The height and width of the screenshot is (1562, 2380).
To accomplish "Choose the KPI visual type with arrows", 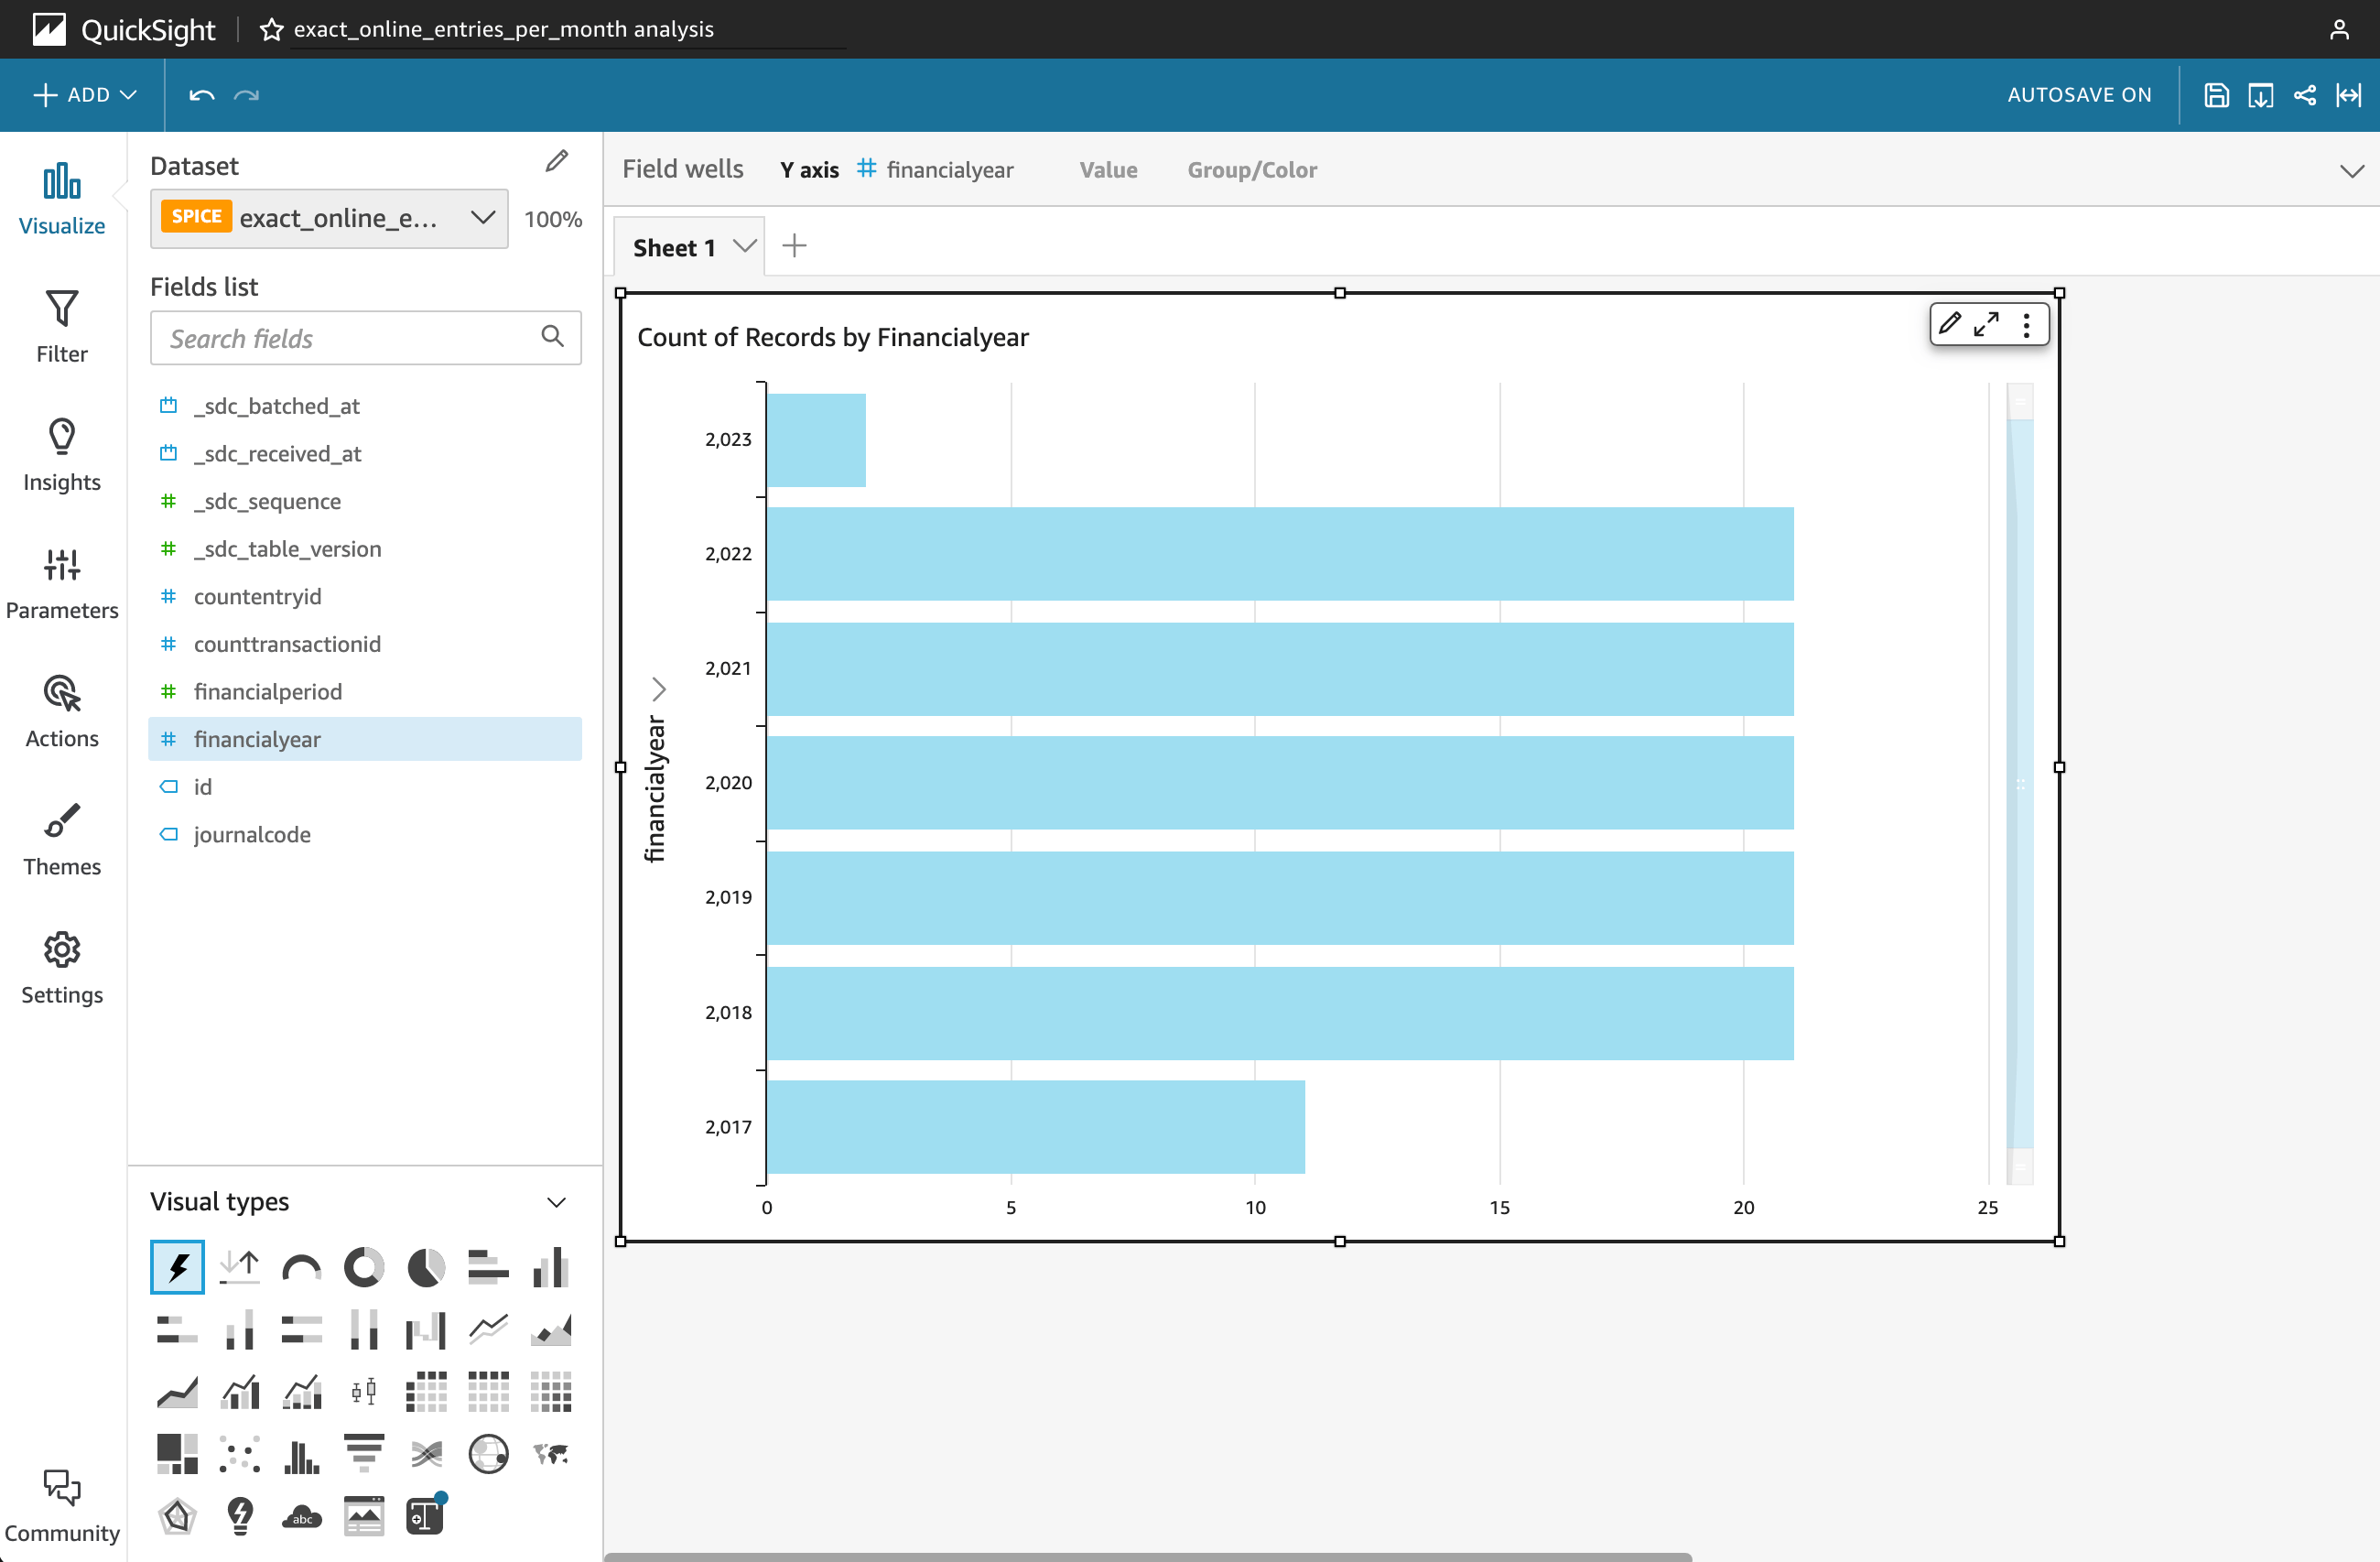I will point(240,1267).
